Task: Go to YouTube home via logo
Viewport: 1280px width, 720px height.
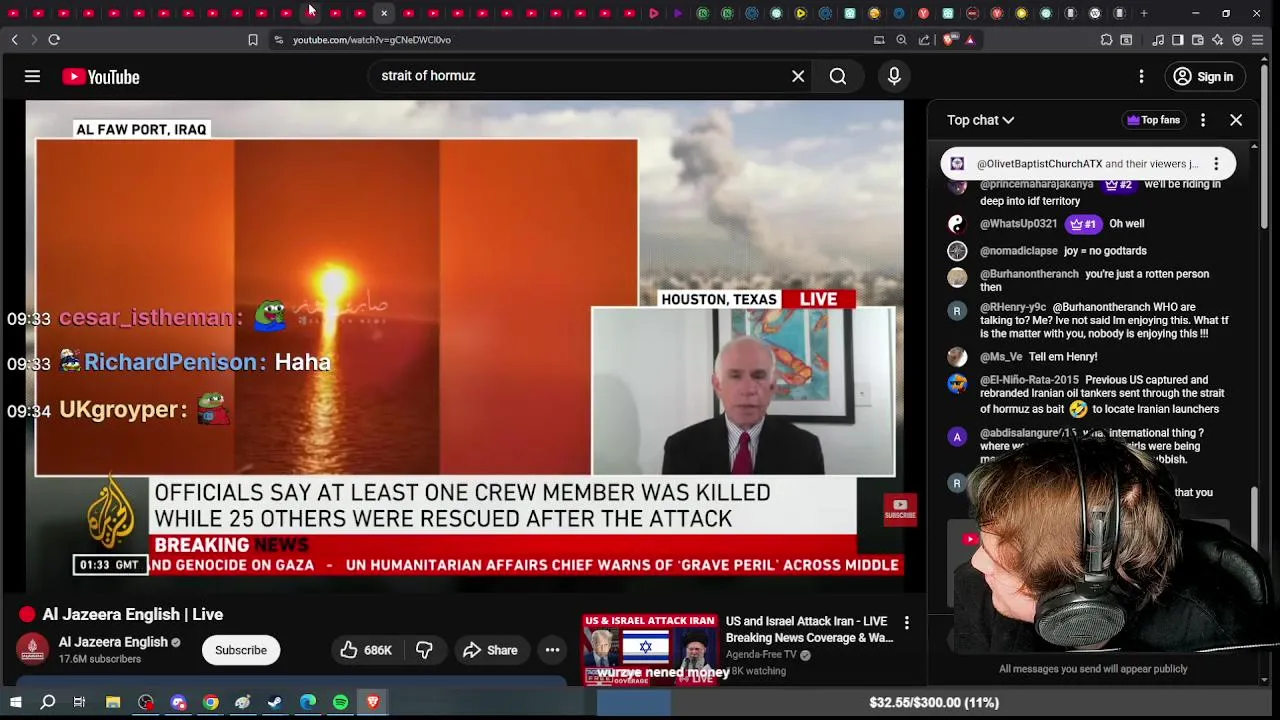Action: [x=101, y=77]
